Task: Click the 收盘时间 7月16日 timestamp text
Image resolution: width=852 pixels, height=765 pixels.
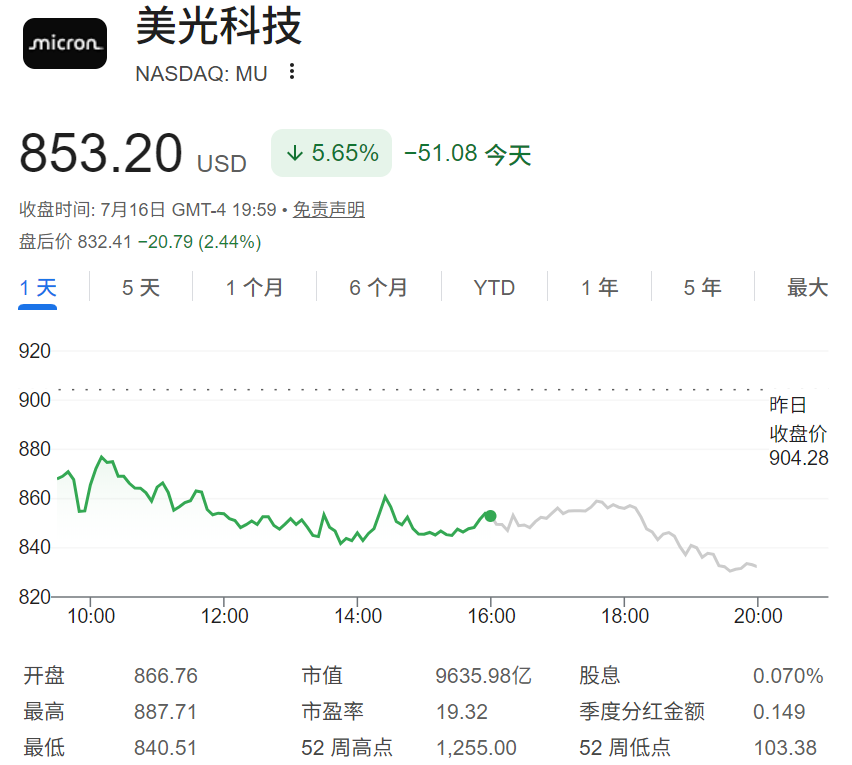Action: coord(147,209)
